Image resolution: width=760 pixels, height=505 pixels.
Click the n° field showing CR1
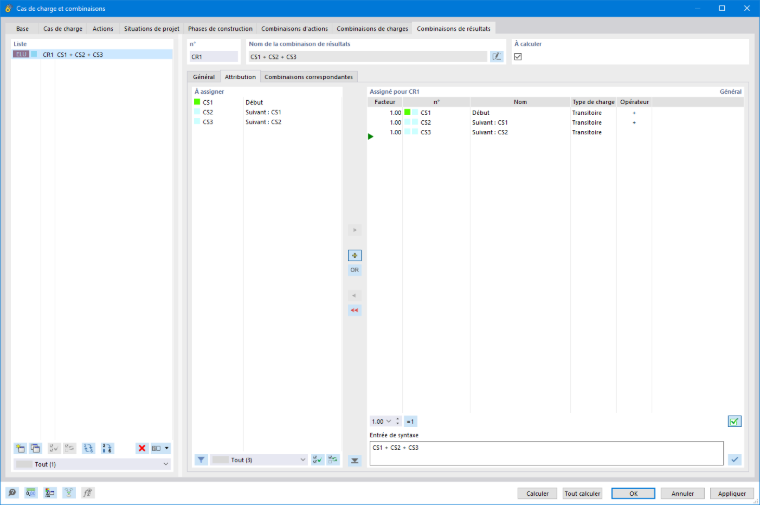tap(214, 57)
